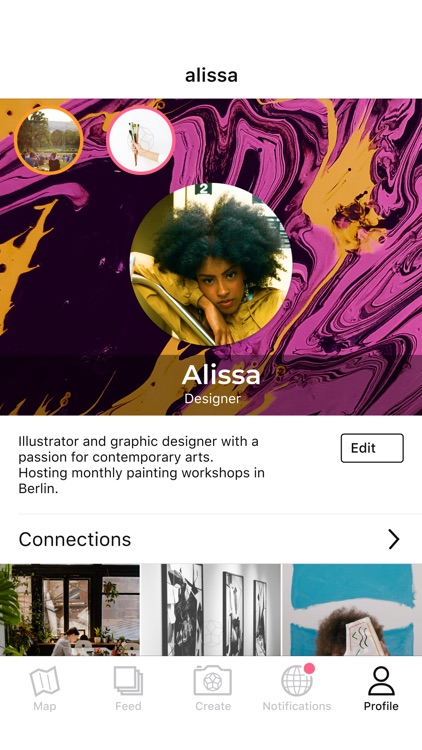Click the Edit button
Viewport: 422px width, 750px height.
[x=372, y=448]
